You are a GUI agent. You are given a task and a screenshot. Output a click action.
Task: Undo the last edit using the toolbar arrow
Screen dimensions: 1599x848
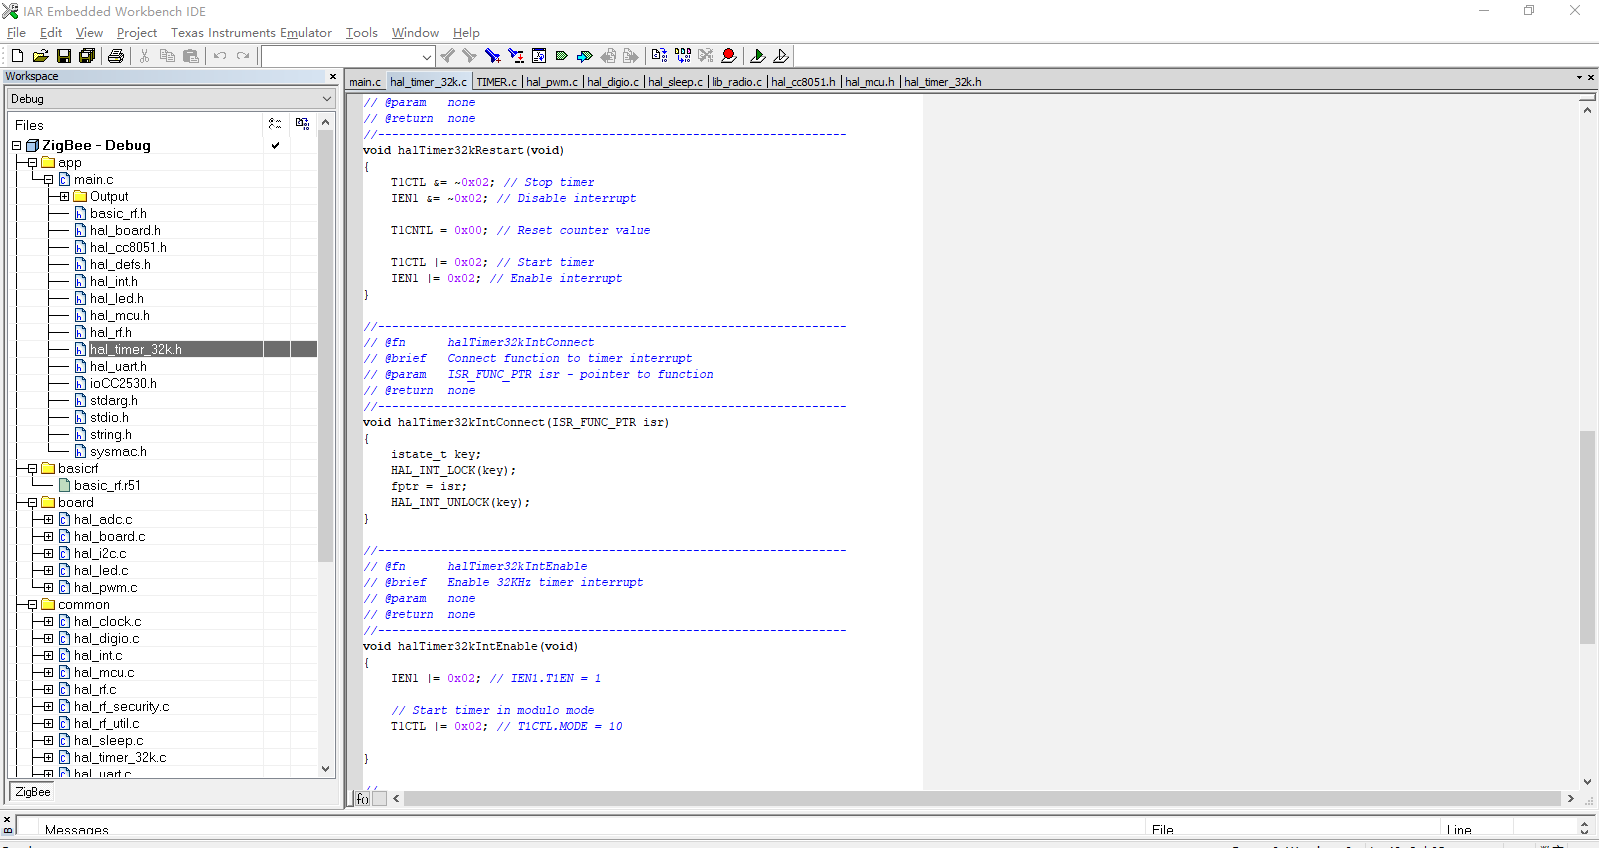click(x=220, y=56)
